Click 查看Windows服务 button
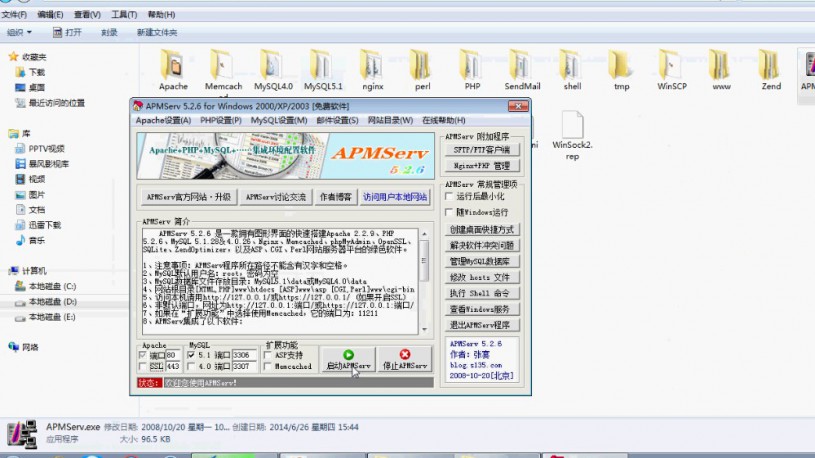The width and height of the screenshot is (815, 458). coord(482,309)
